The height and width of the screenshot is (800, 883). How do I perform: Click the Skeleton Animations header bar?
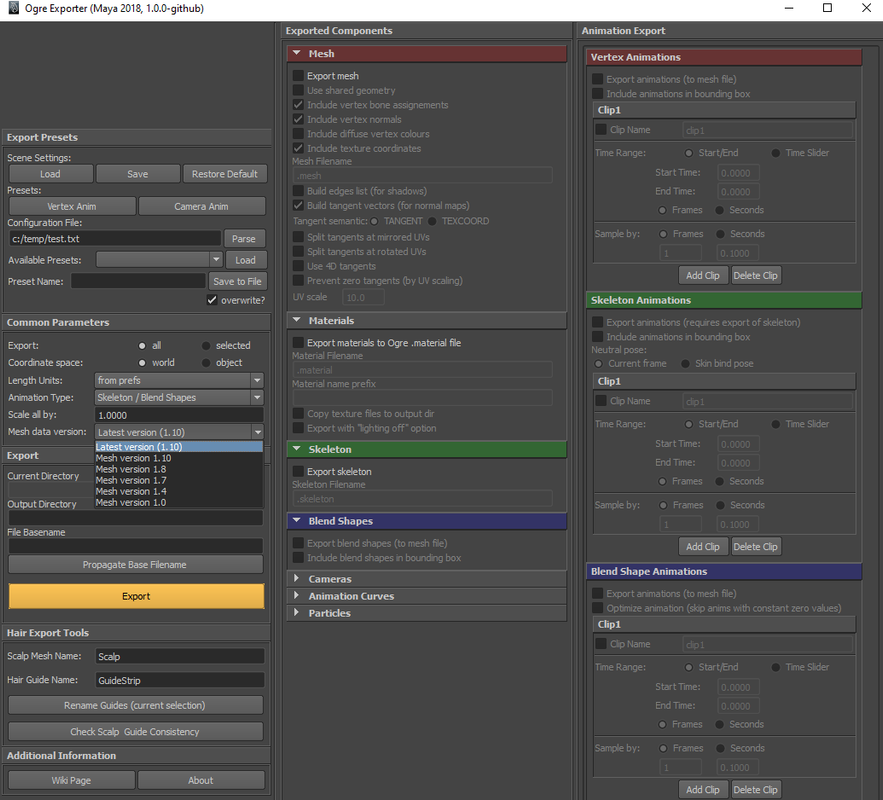point(724,300)
